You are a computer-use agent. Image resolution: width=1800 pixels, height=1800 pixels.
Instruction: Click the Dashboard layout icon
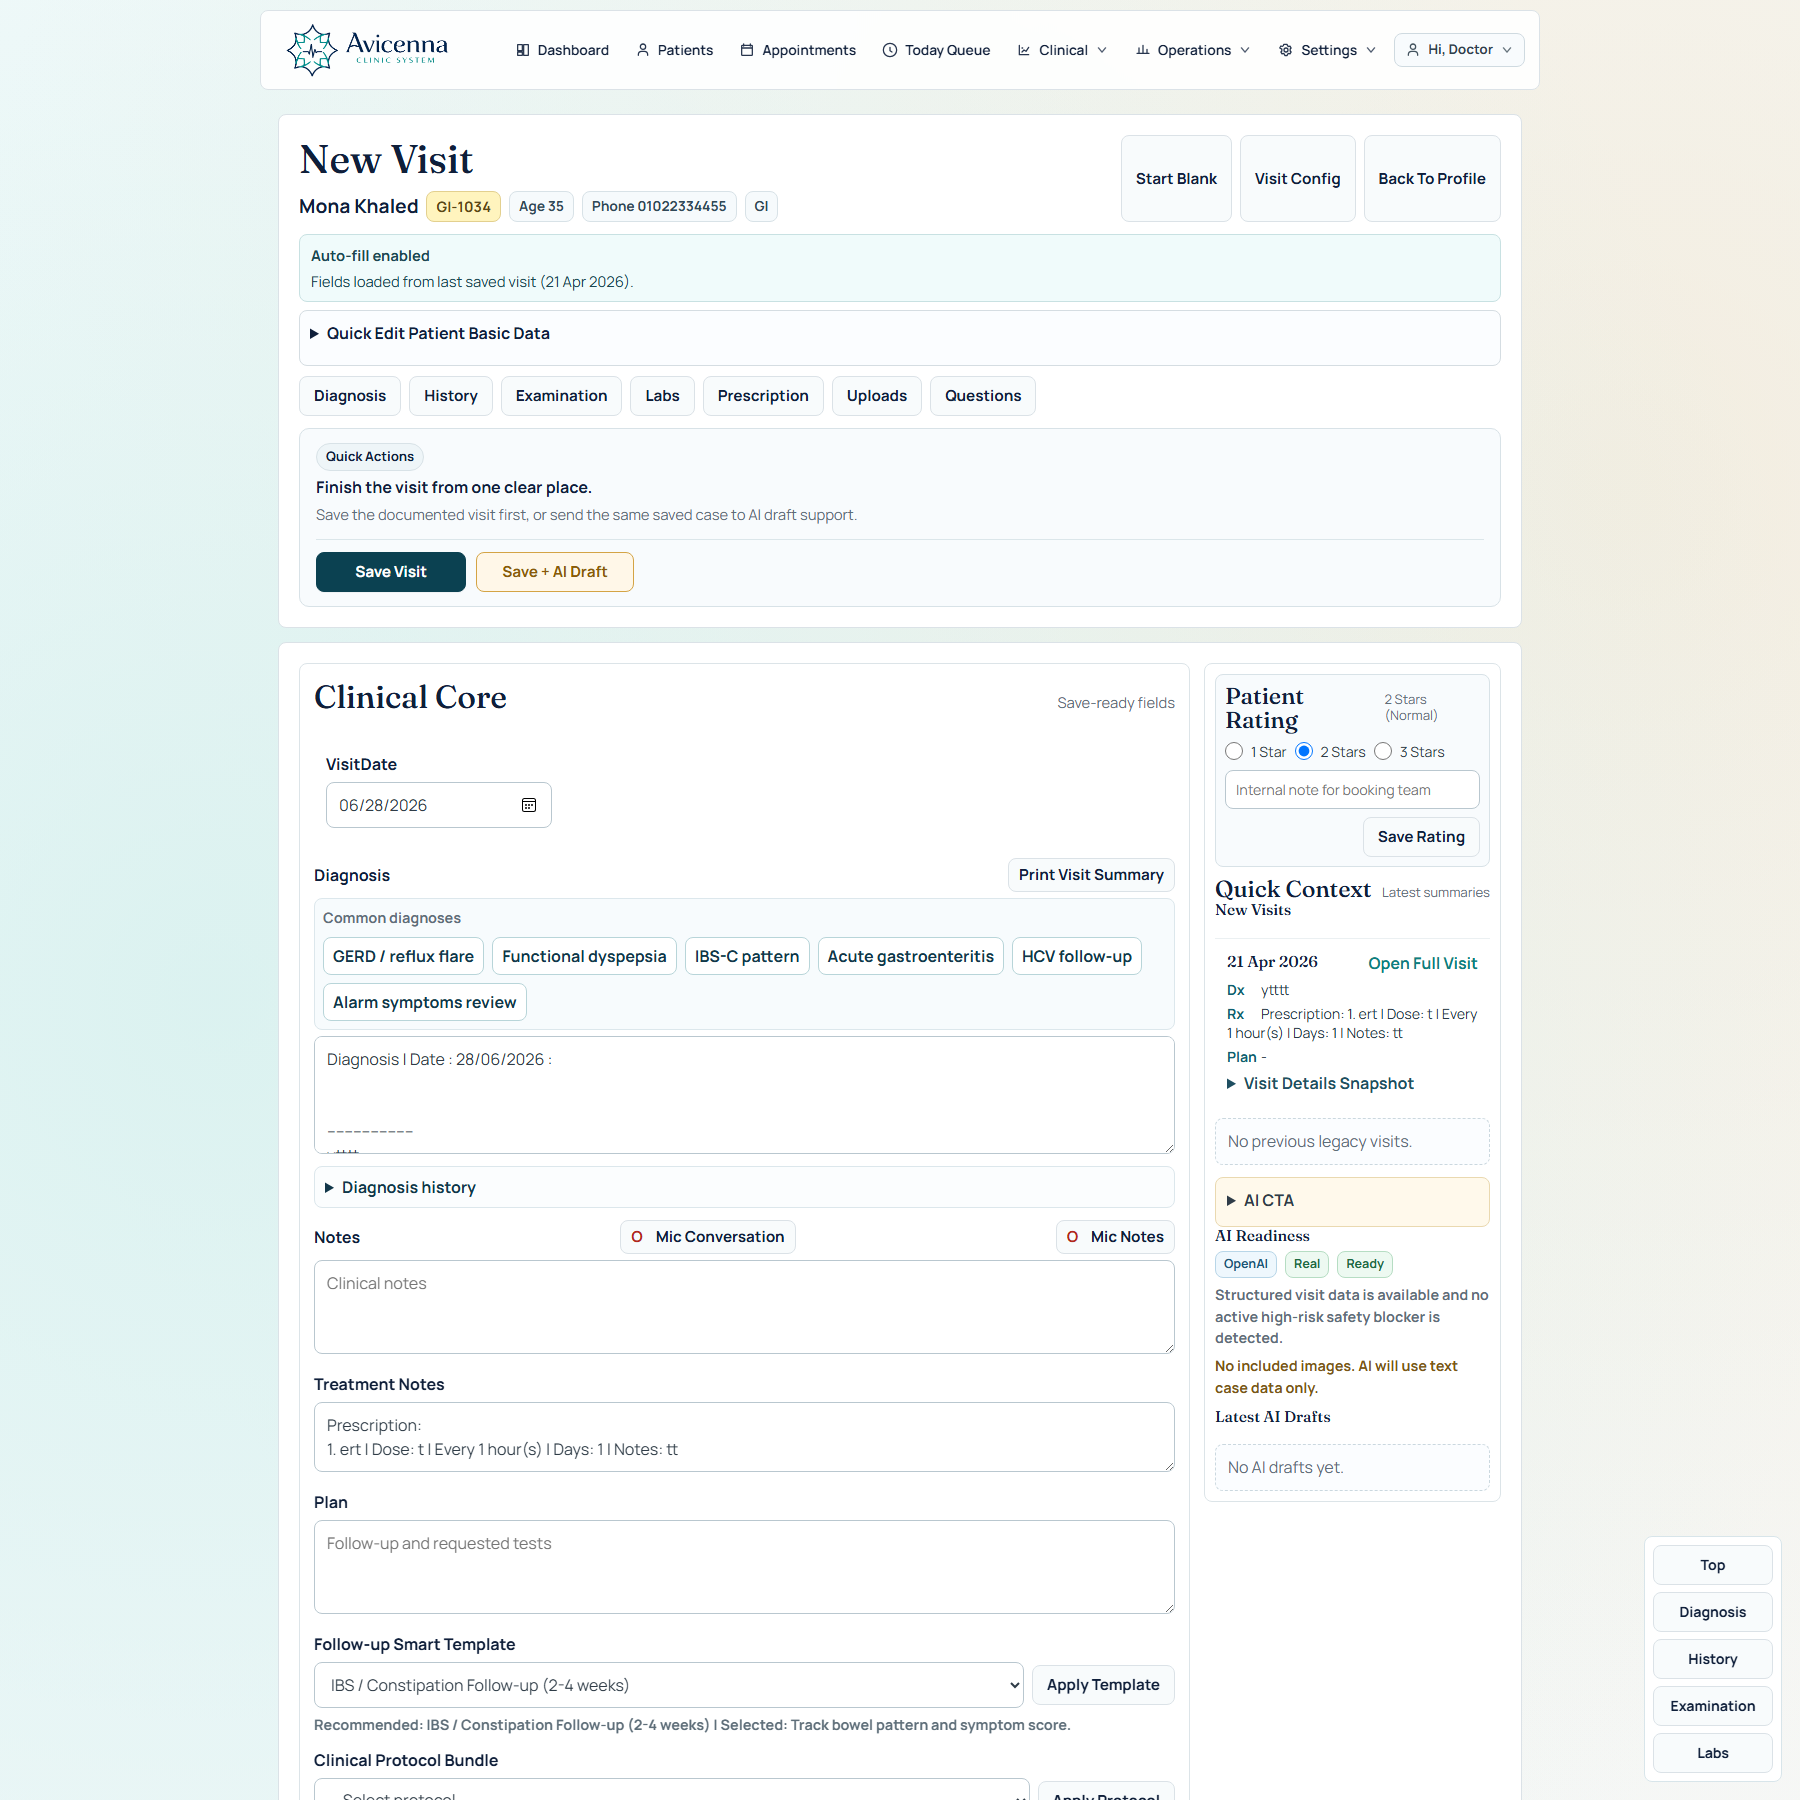pyautogui.click(x=523, y=50)
